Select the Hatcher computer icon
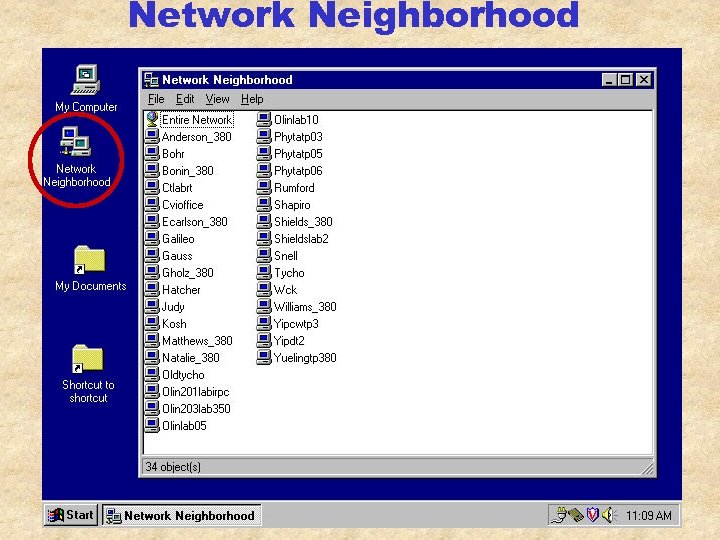720x540 pixels. click(152, 289)
